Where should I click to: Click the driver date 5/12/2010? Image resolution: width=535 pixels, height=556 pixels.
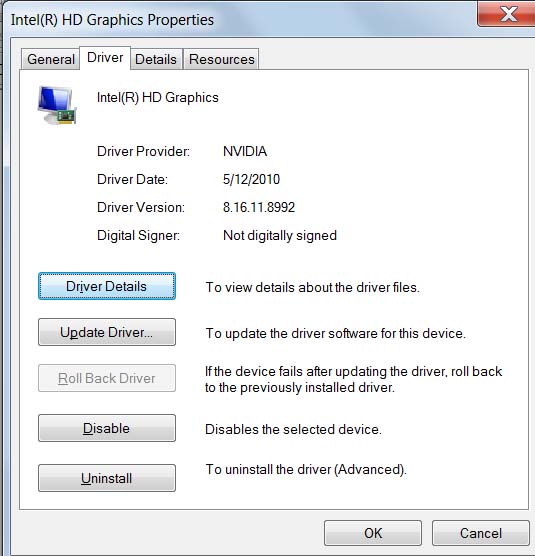click(251, 179)
